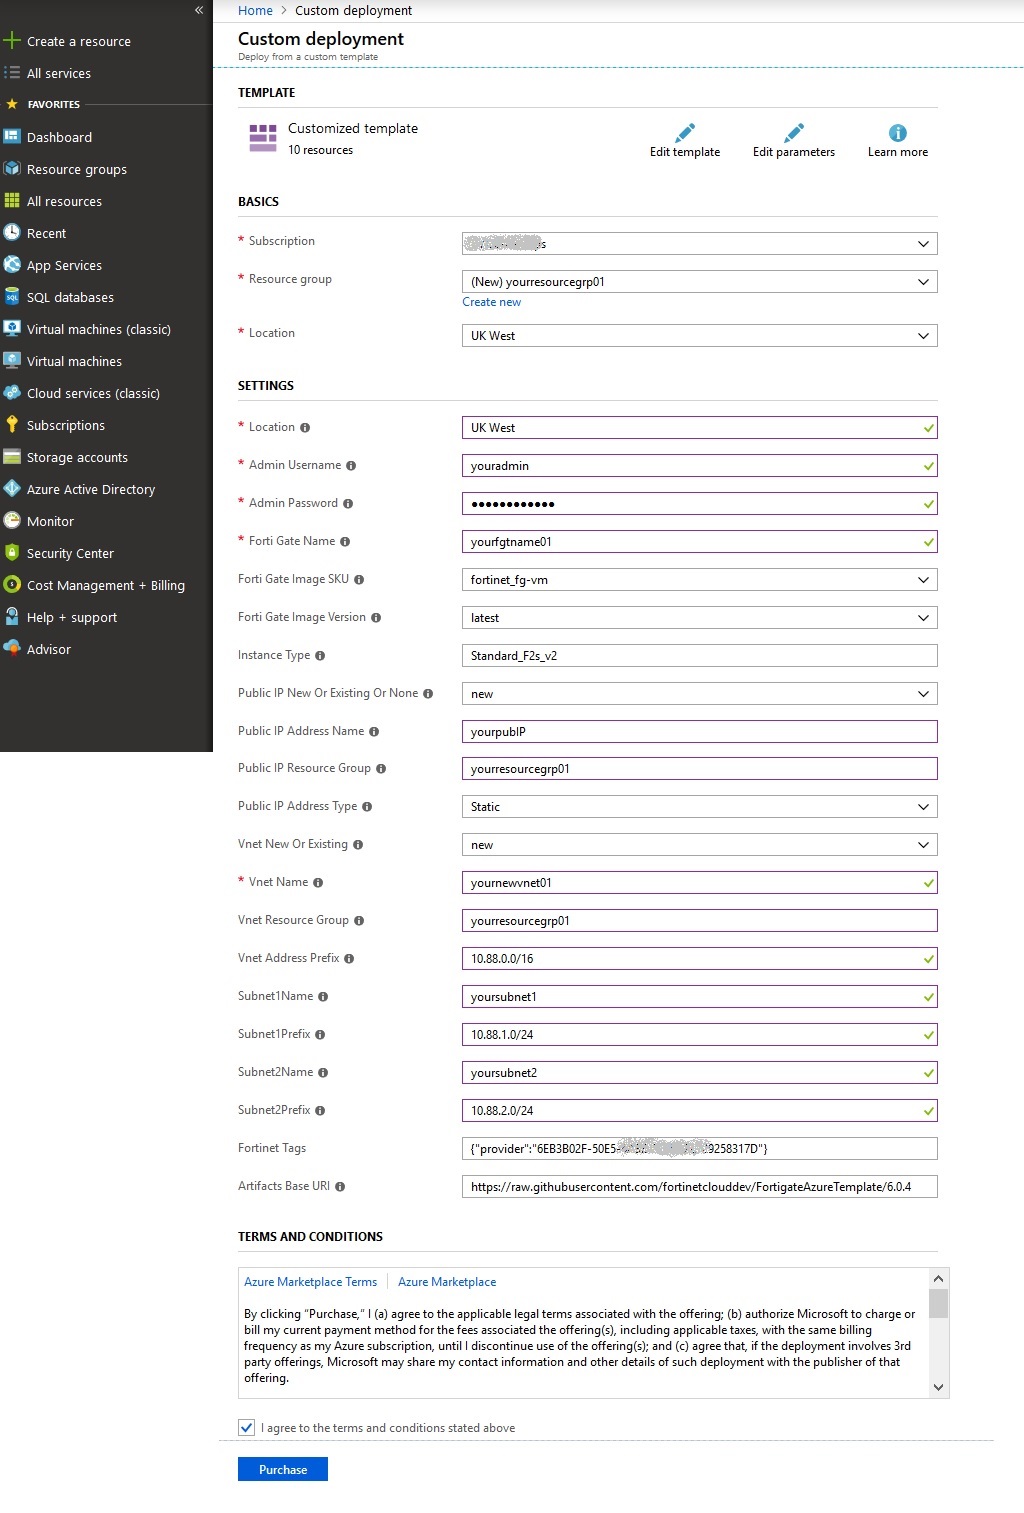
Task: Open Virtual machines in the sidebar
Action: pyautogui.click(x=74, y=361)
